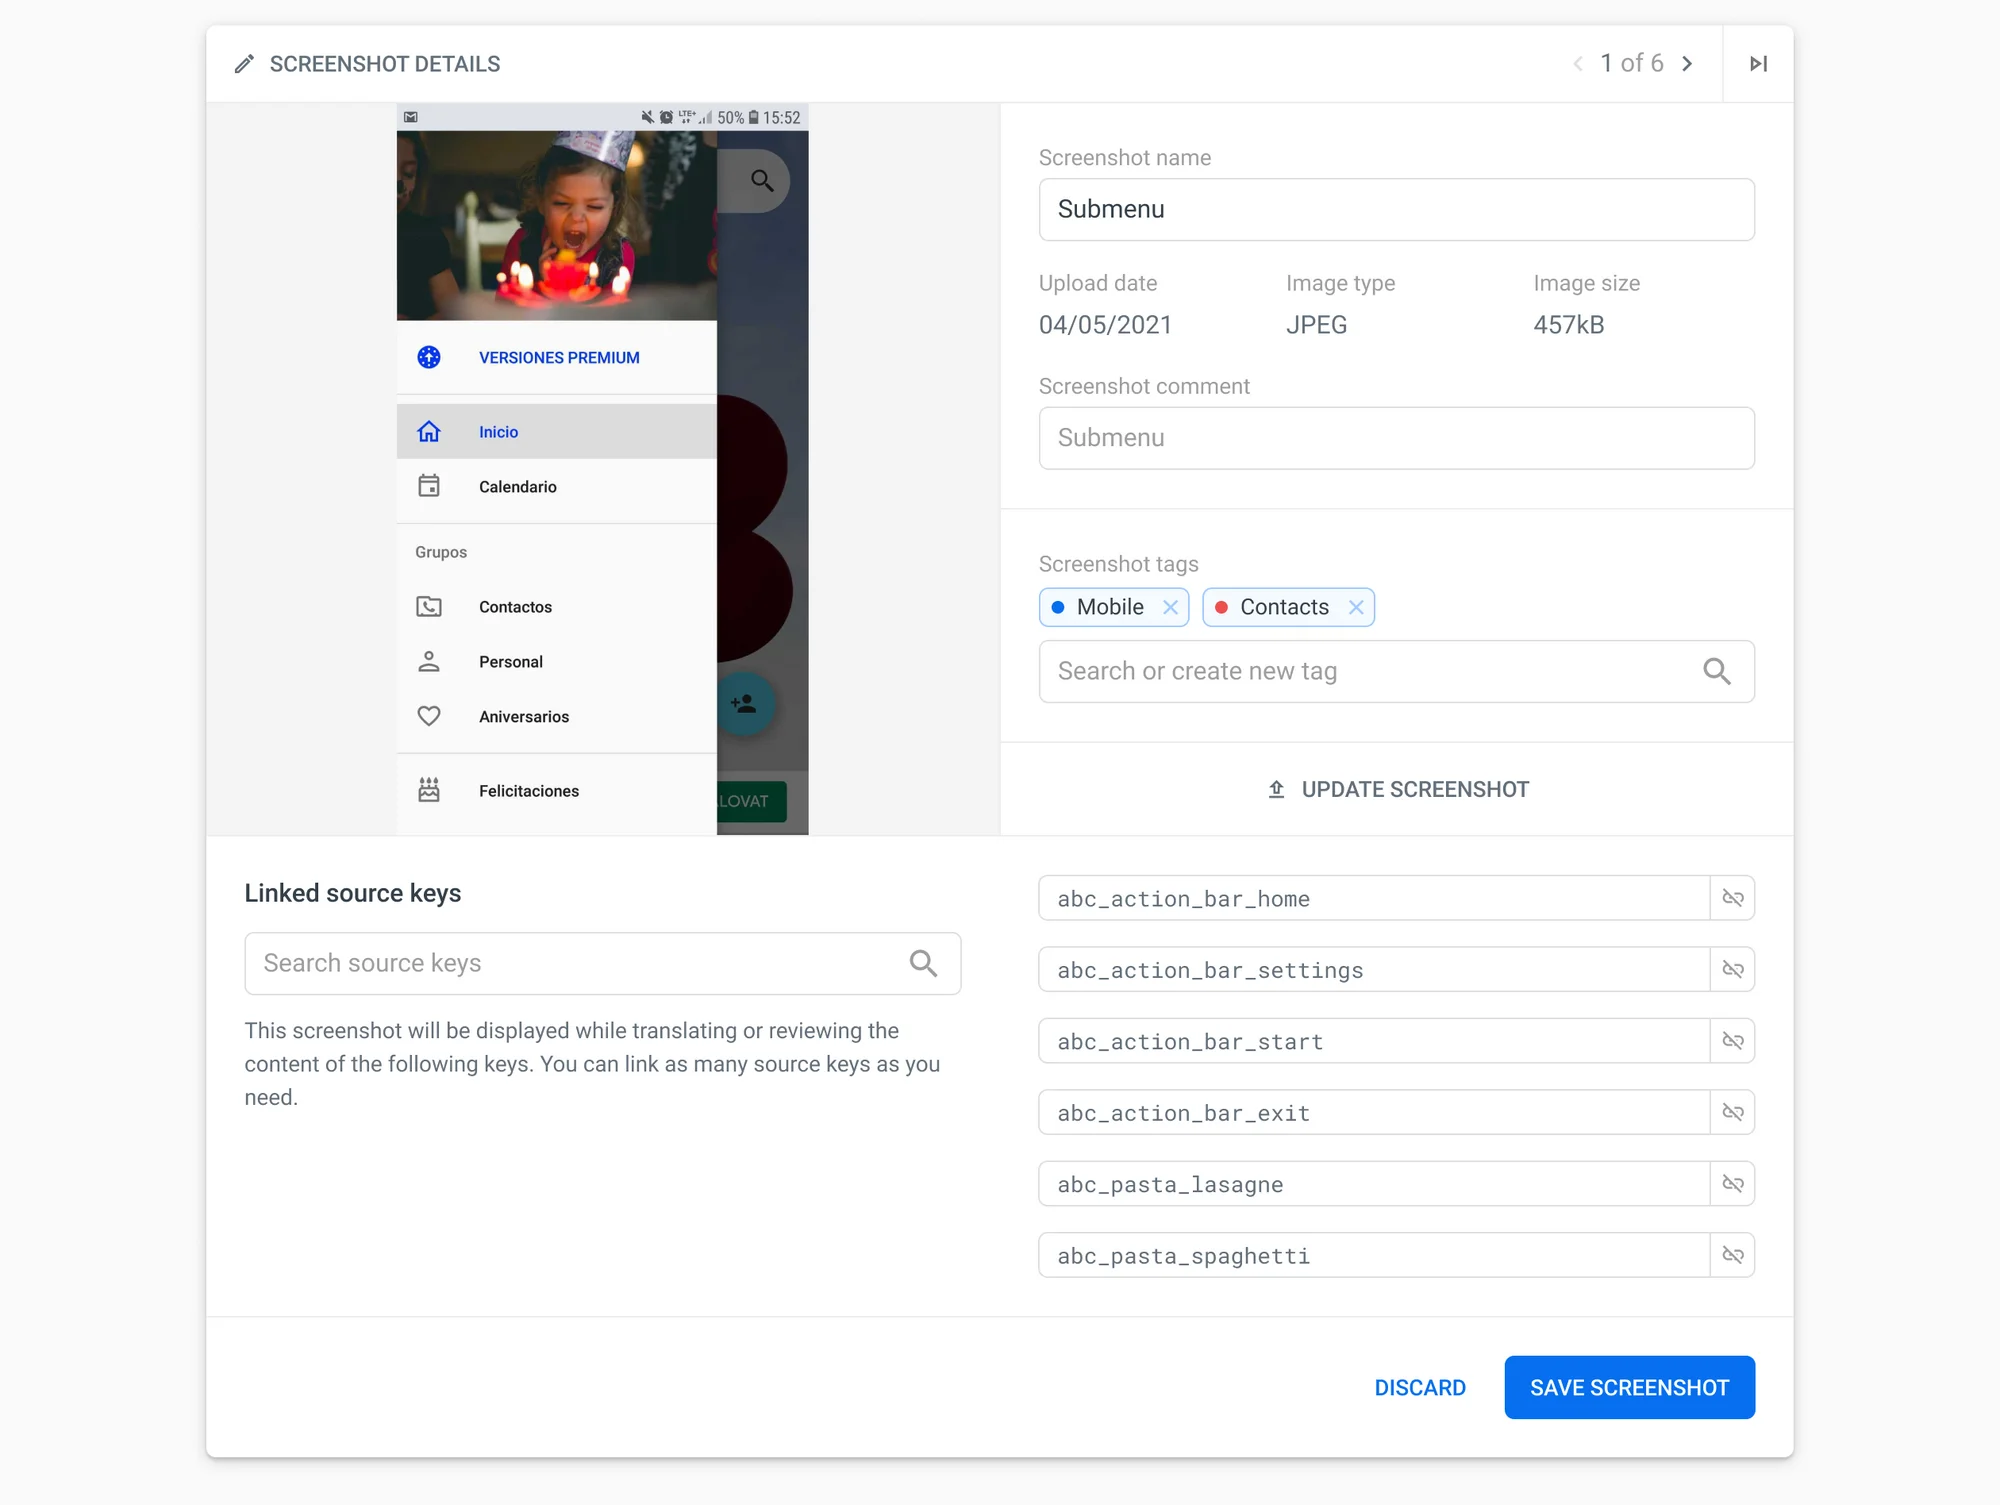This screenshot has width=2000, height=1505.
Task: Remove the Contacts tag
Action: 1356,607
